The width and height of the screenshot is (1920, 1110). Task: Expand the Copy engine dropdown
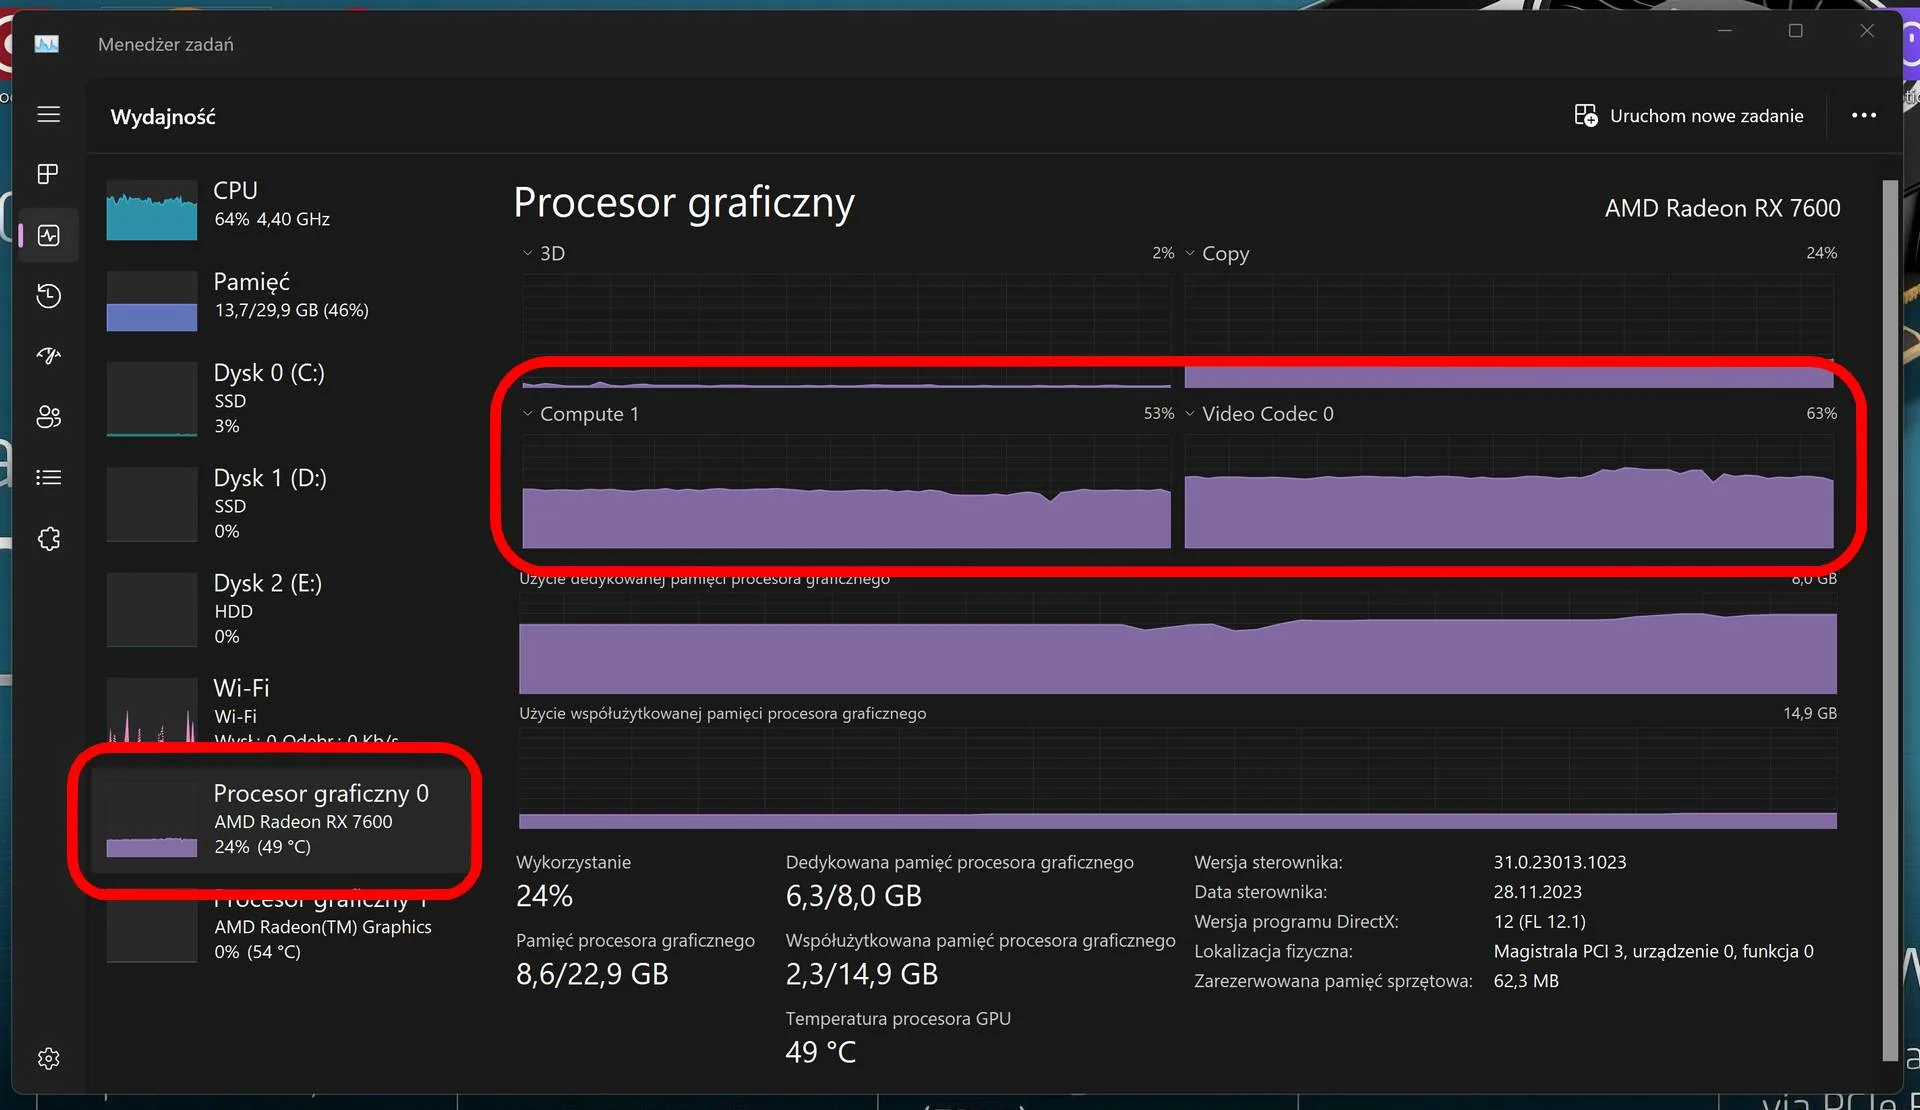point(1217,254)
